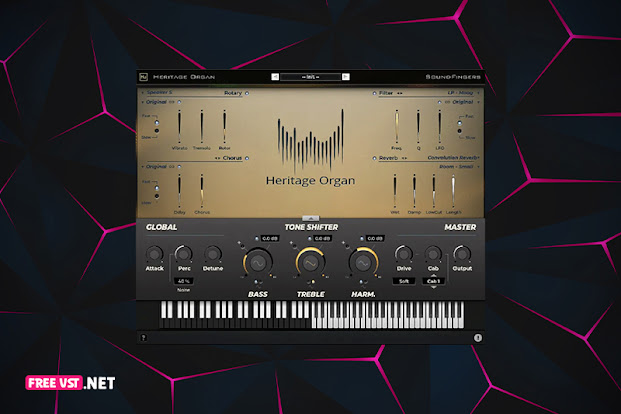
Task: Toggle the Harm. gain LED button
Action: point(362,238)
